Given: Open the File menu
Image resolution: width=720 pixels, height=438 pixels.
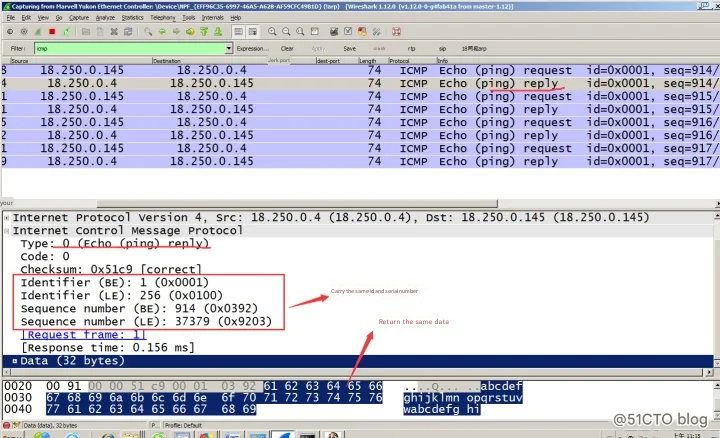Looking at the screenshot, I should pos(11,17).
